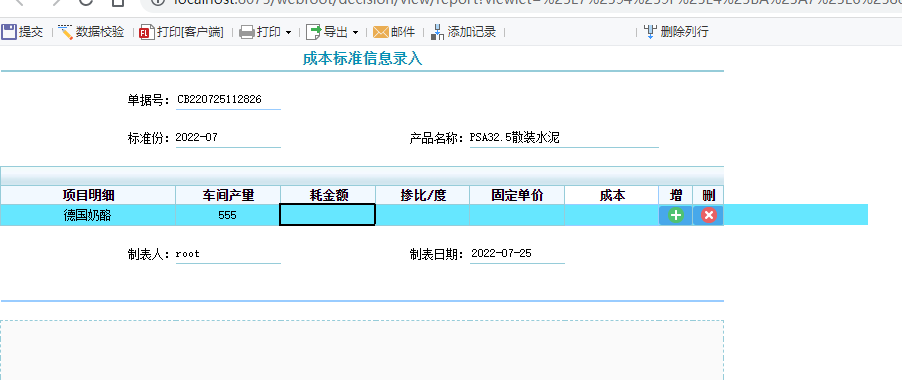Click the 打印[客户端] red icon
Screen dimensions: 902x380
point(147,32)
